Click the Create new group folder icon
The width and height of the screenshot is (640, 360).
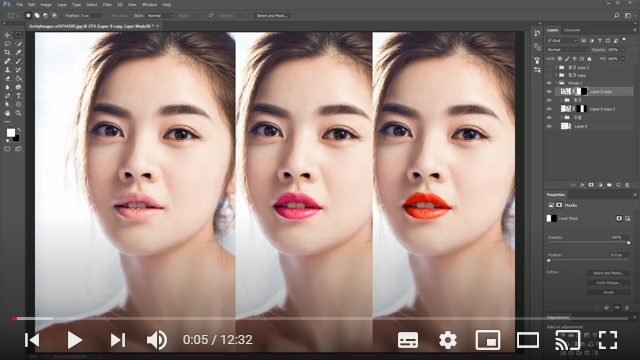pyautogui.click(x=609, y=185)
